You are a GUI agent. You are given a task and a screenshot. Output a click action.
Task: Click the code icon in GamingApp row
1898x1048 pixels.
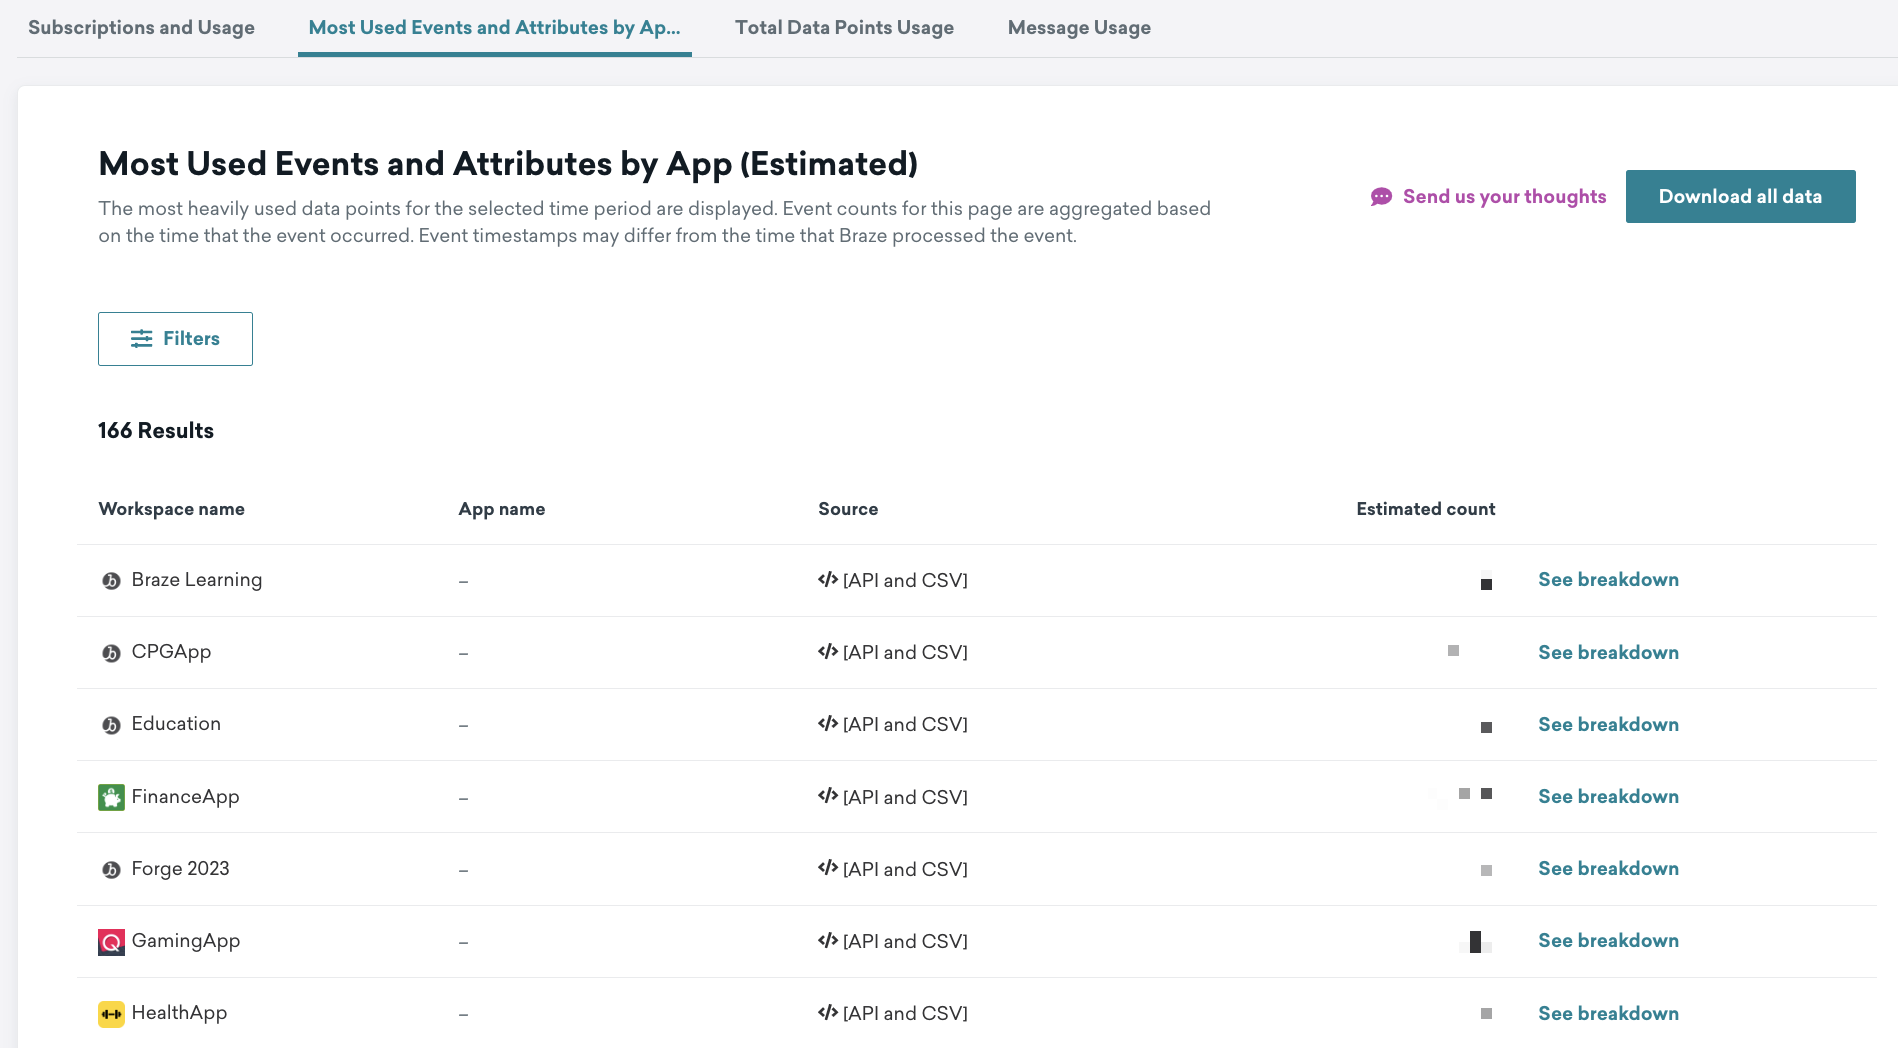pyautogui.click(x=828, y=940)
